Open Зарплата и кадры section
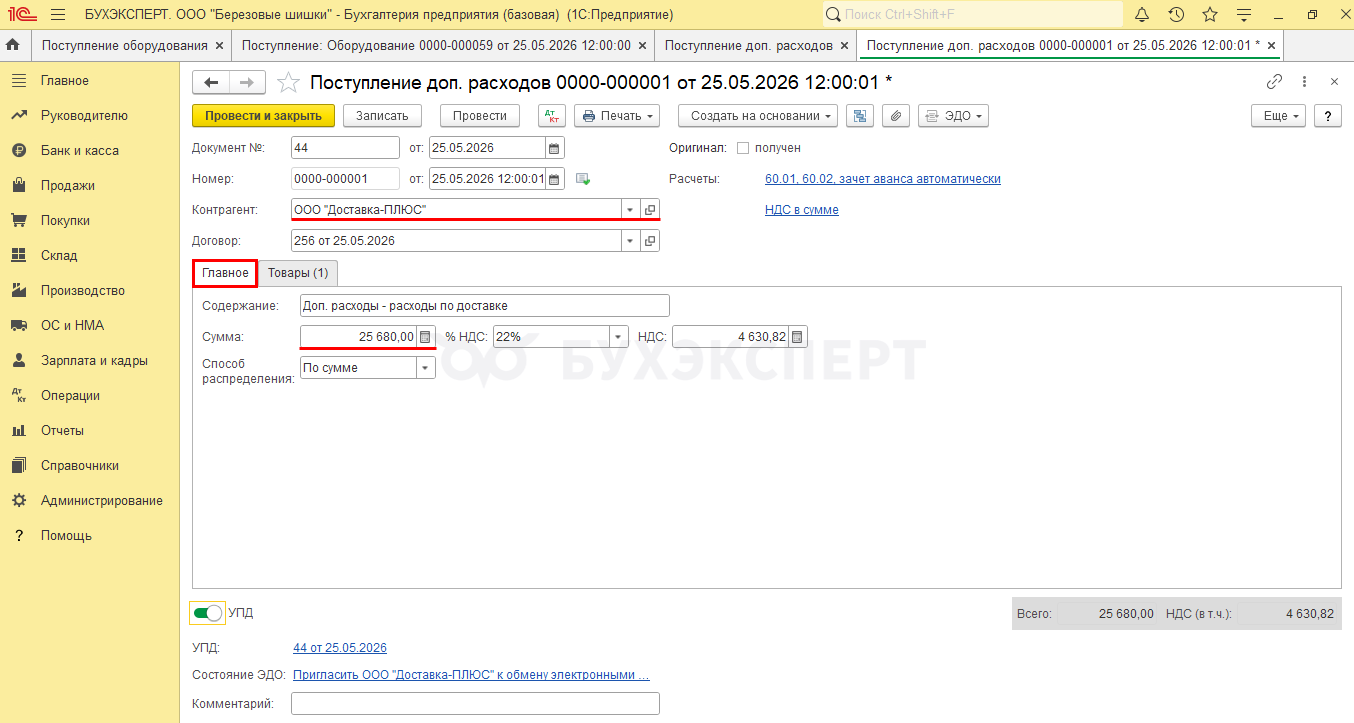Screen dimensions: 1354x723 94,360
